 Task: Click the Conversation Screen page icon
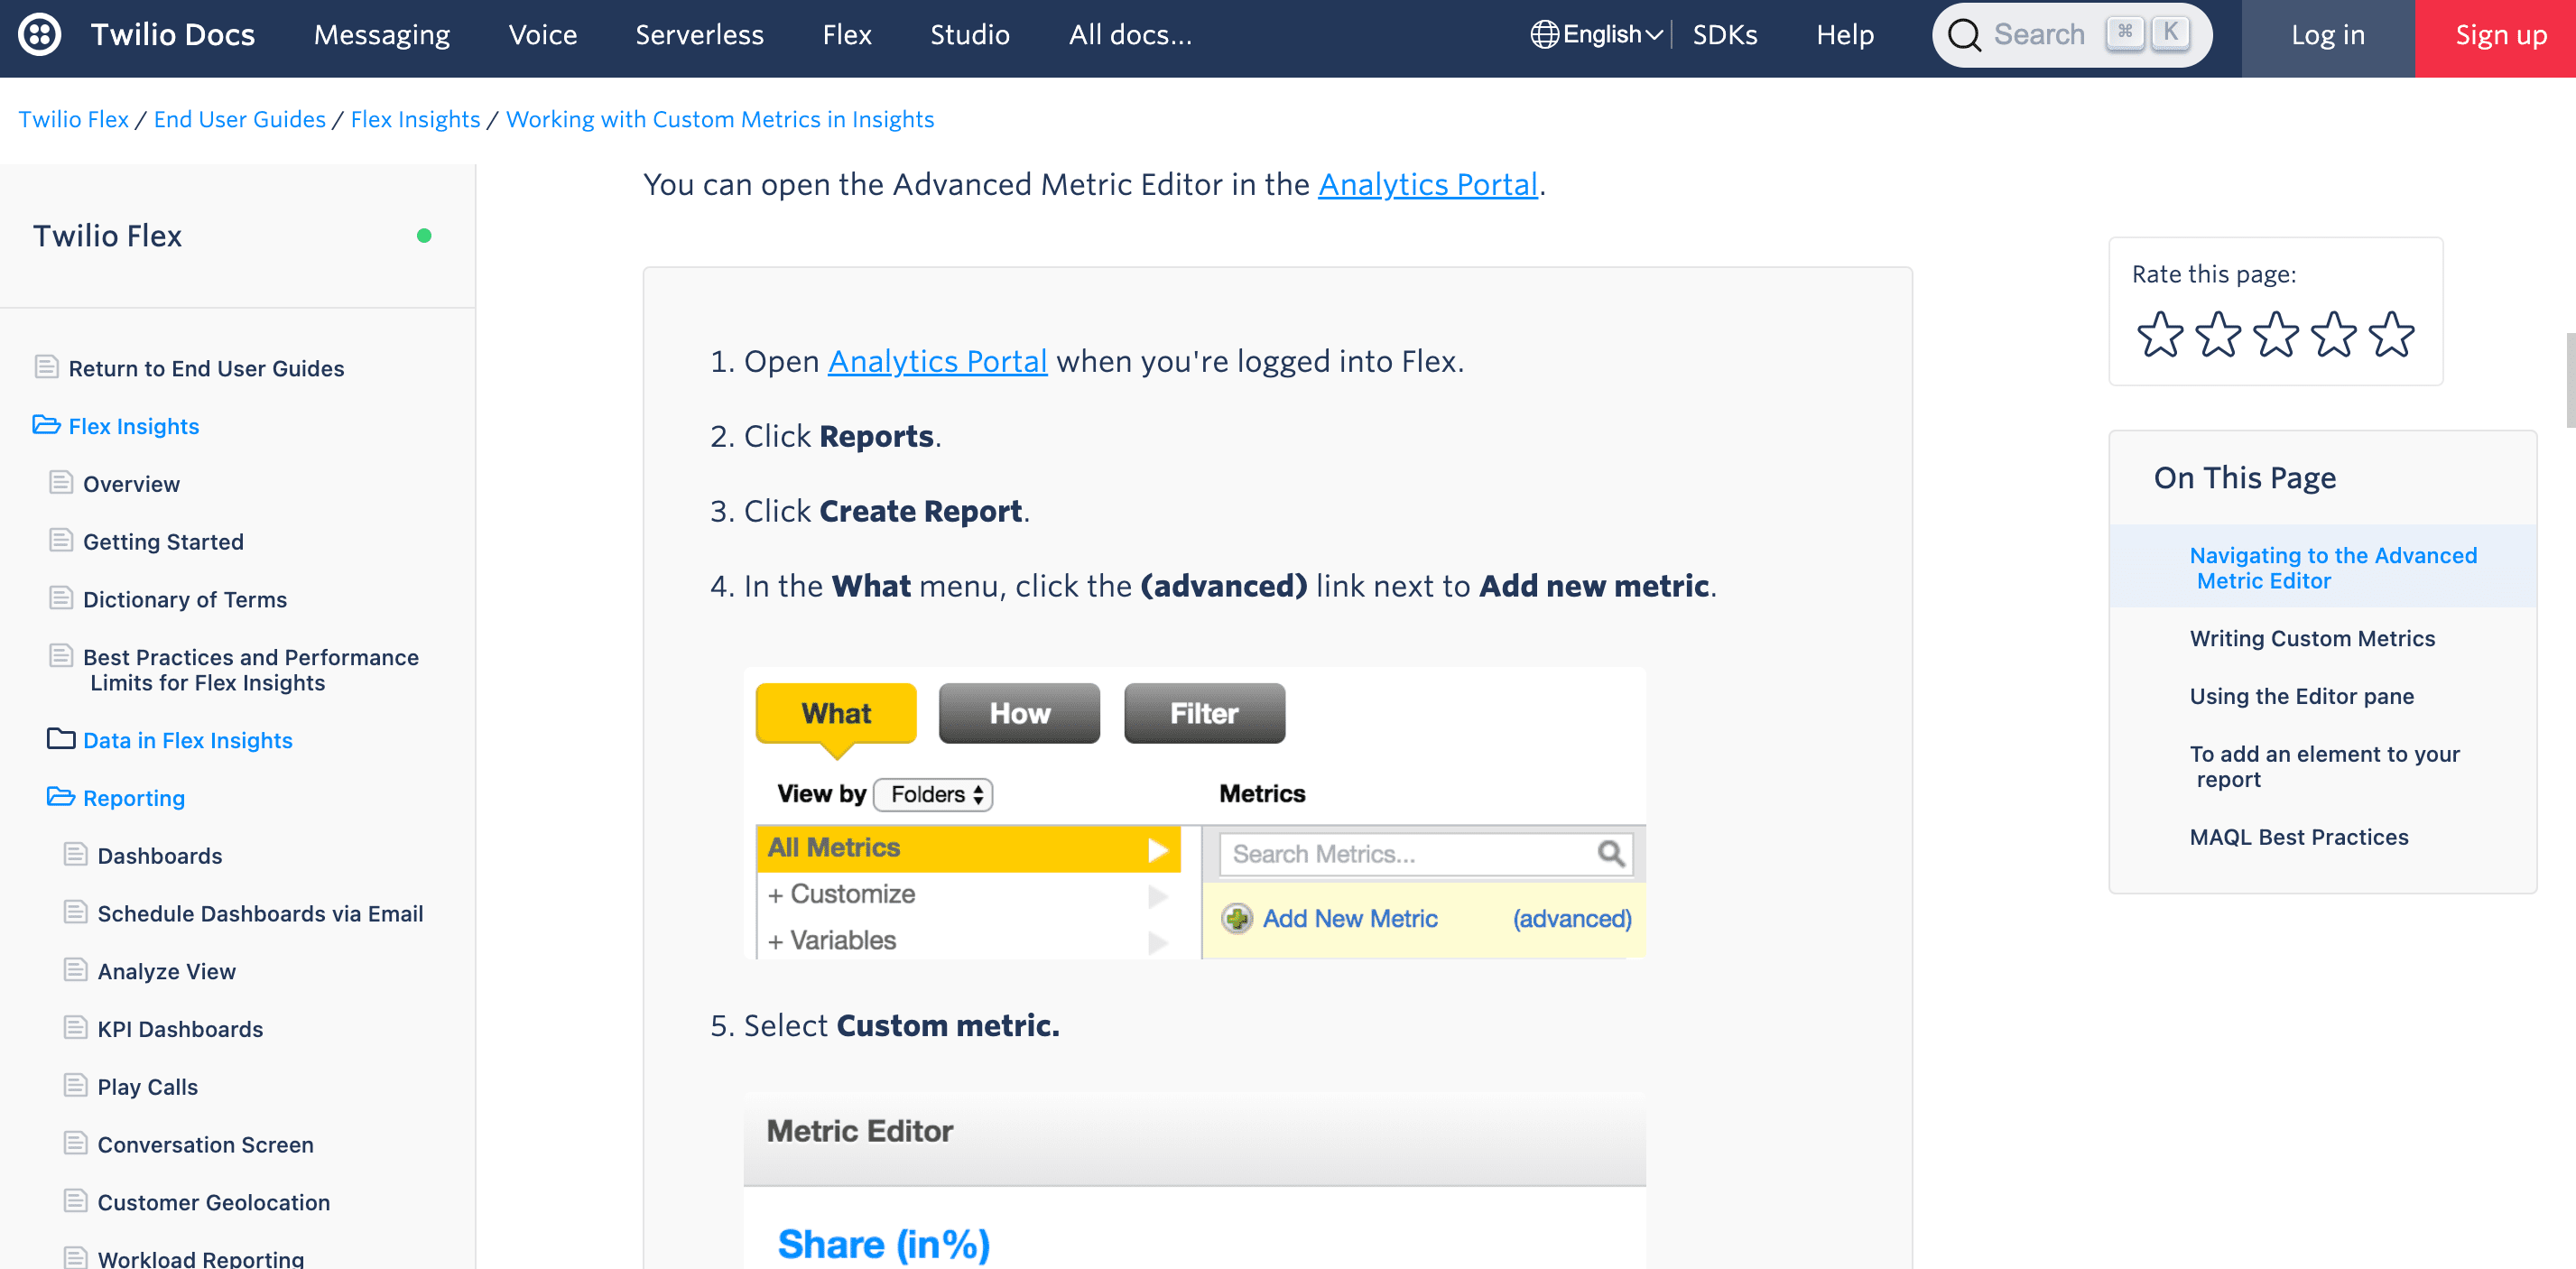(75, 1144)
